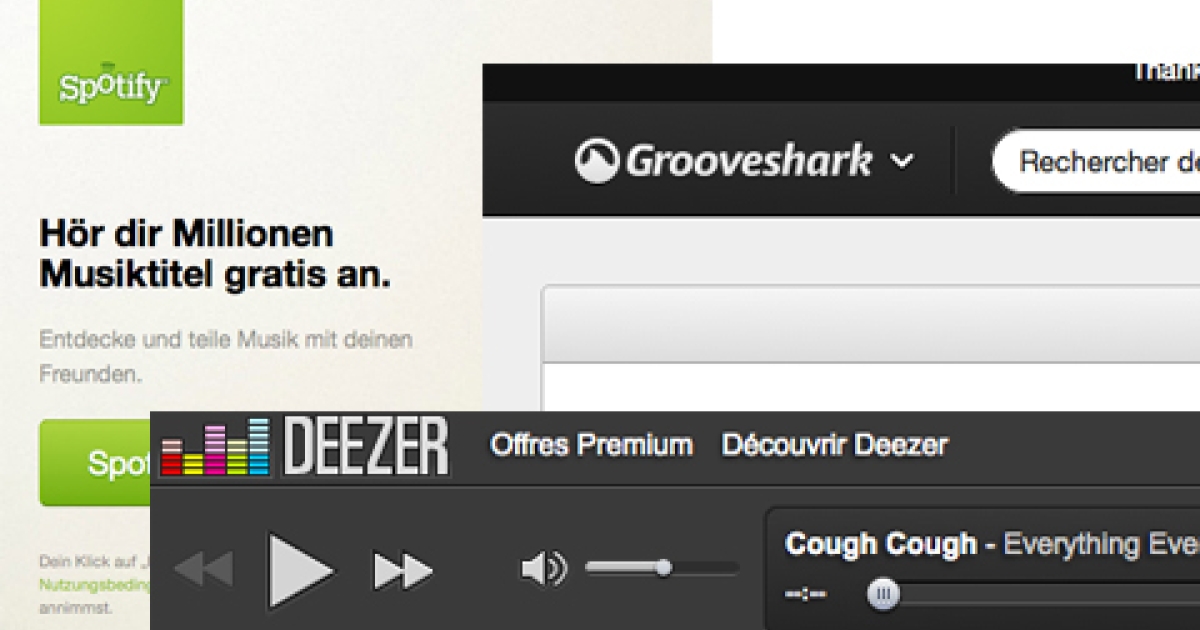
Task: Expand the Grooveshark dropdown chevron
Action: 901,161
